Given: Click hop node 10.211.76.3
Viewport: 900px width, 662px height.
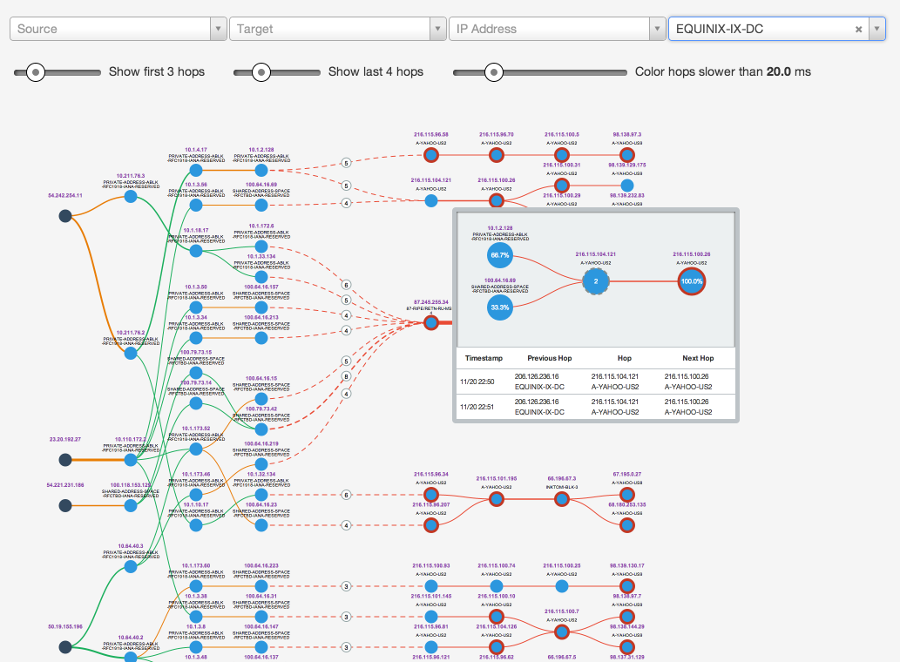Looking at the screenshot, I should (131, 196).
